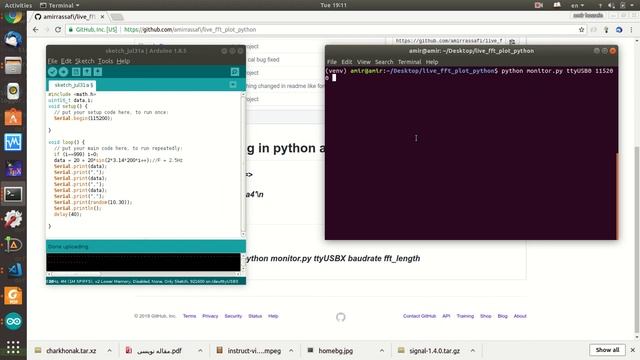640x360 pixels.
Task: Click the Chrome address bar URL
Action: 190,30
